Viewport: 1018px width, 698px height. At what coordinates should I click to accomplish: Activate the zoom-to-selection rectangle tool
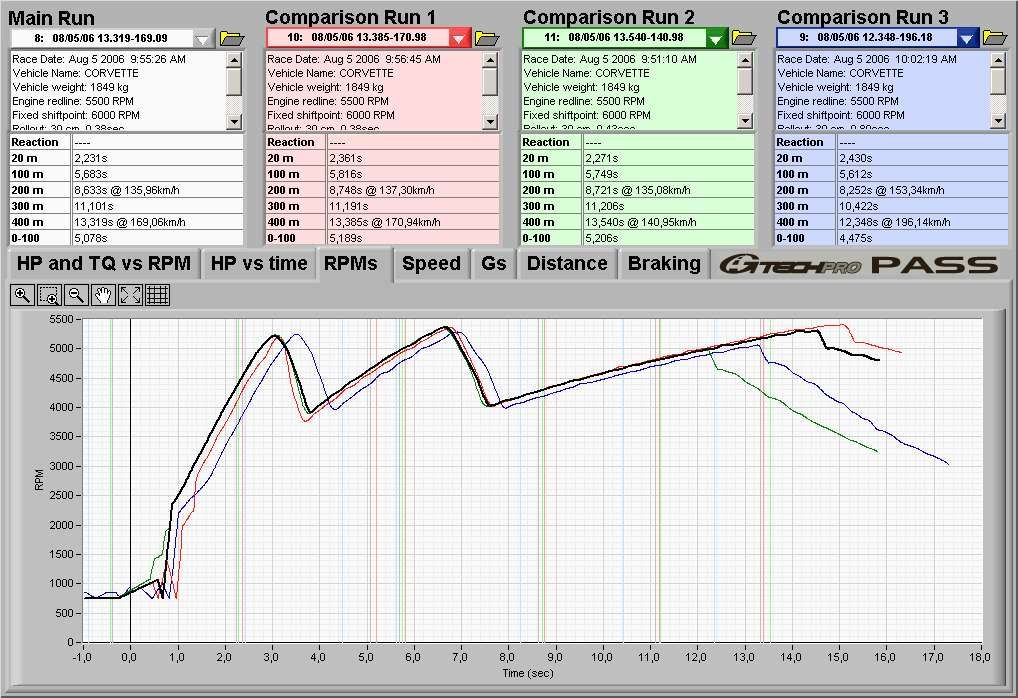(49, 295)
